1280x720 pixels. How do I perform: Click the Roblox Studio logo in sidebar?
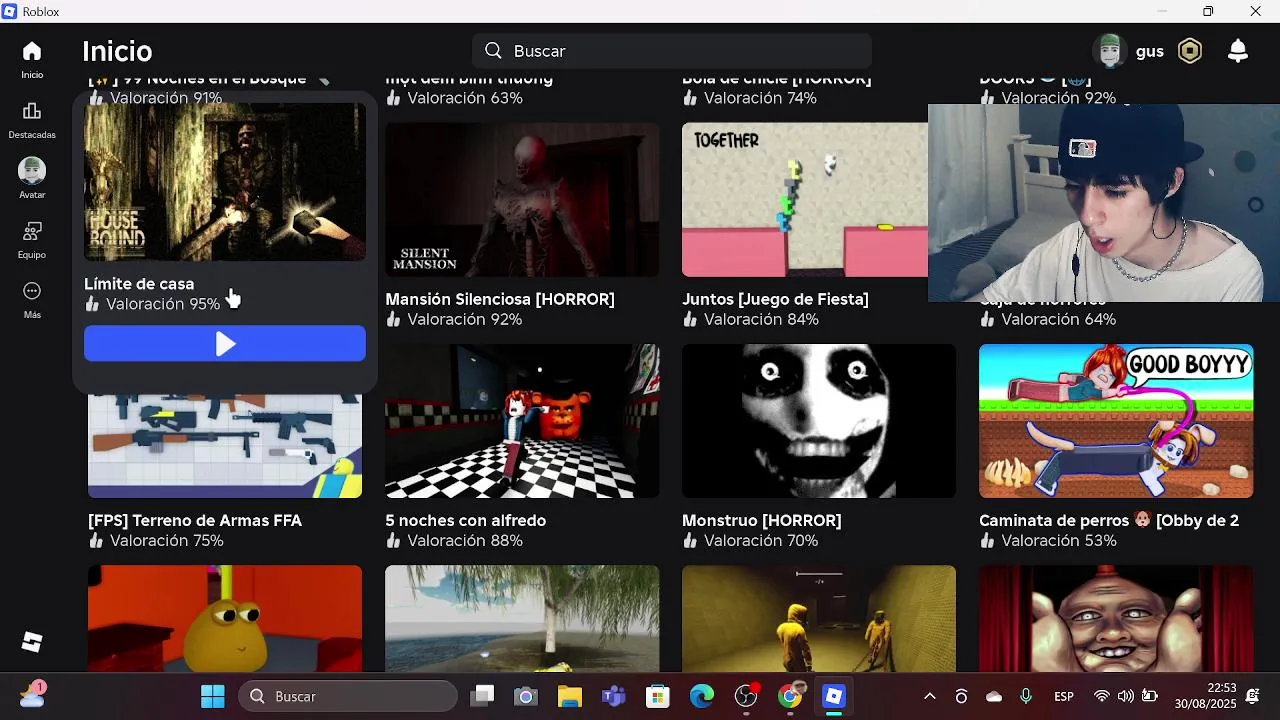pos(32,642)
